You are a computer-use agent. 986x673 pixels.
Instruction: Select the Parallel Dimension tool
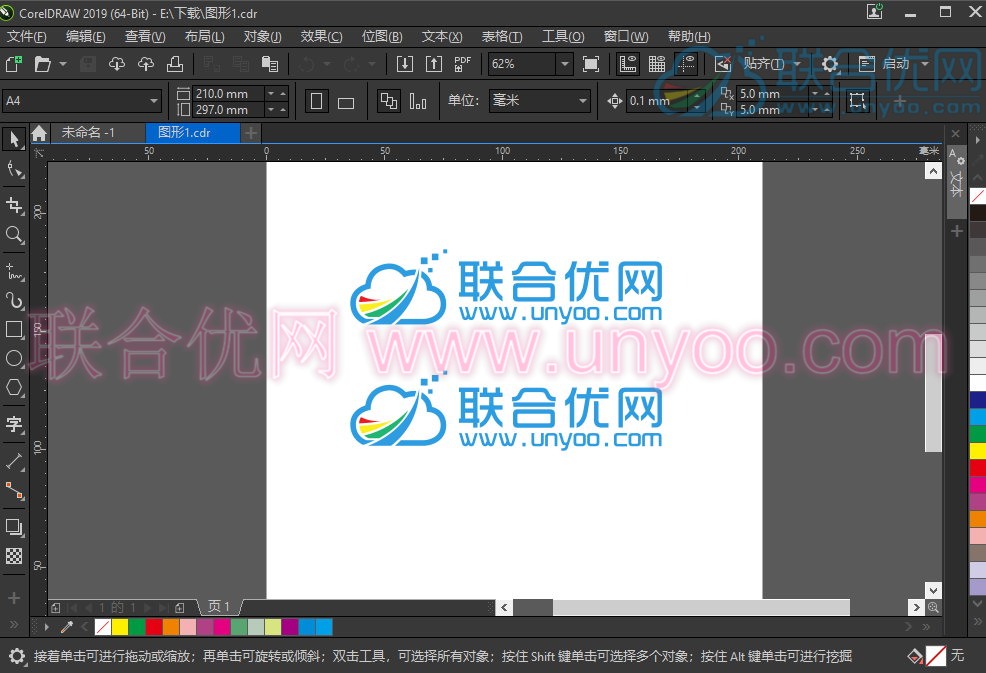coord(14,461)
